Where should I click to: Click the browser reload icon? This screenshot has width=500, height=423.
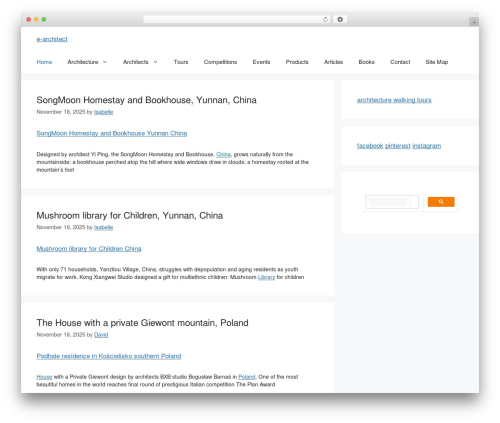coord(325,20)
